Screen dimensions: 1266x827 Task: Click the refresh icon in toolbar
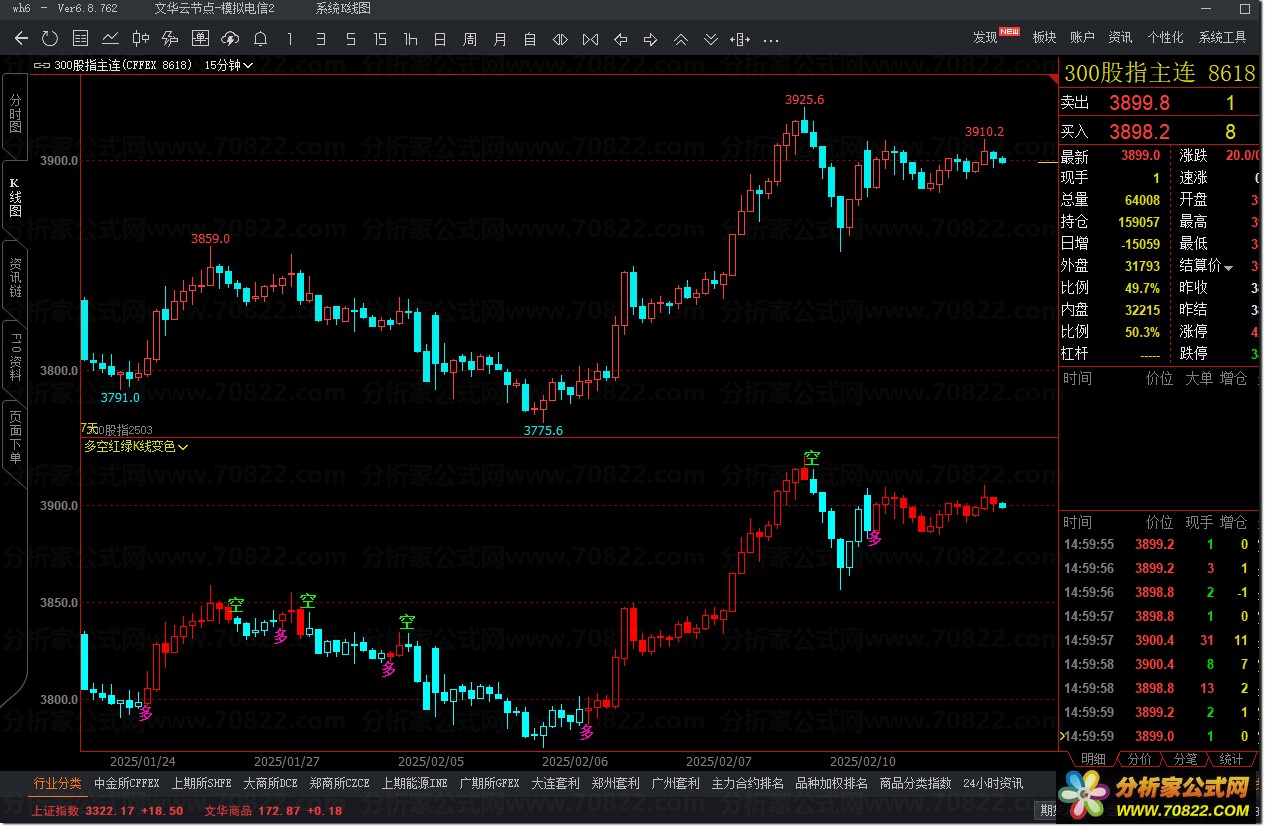pyautogui.click(x=50, y=39)
